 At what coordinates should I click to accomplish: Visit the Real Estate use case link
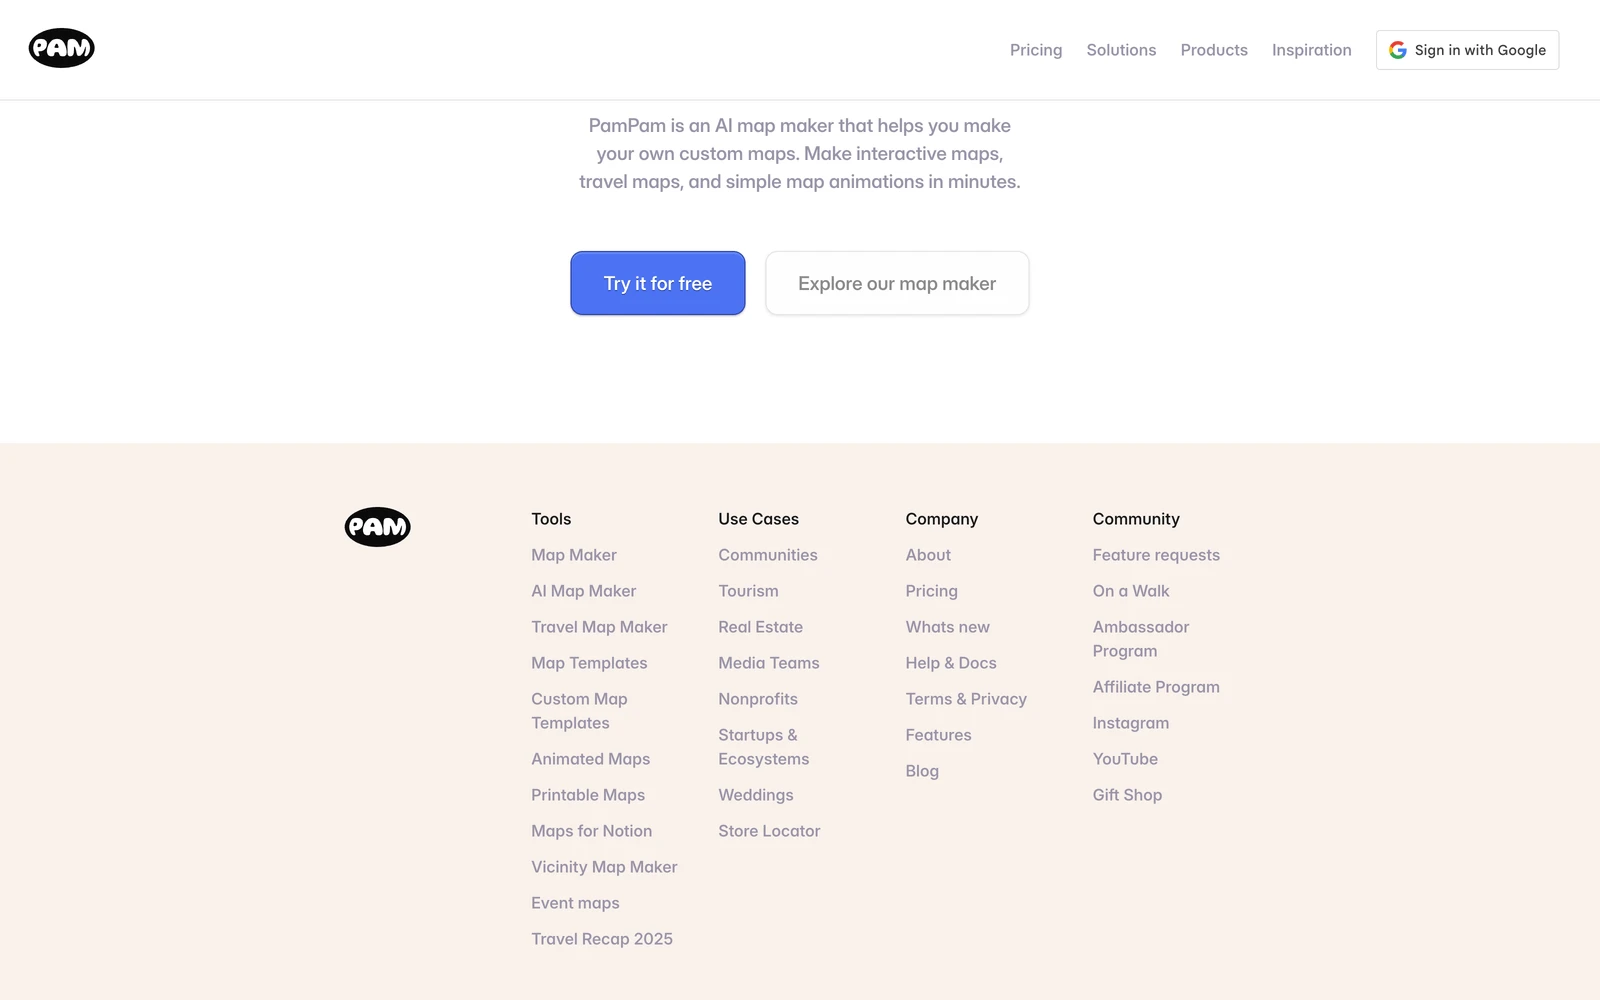coord(761,627)
